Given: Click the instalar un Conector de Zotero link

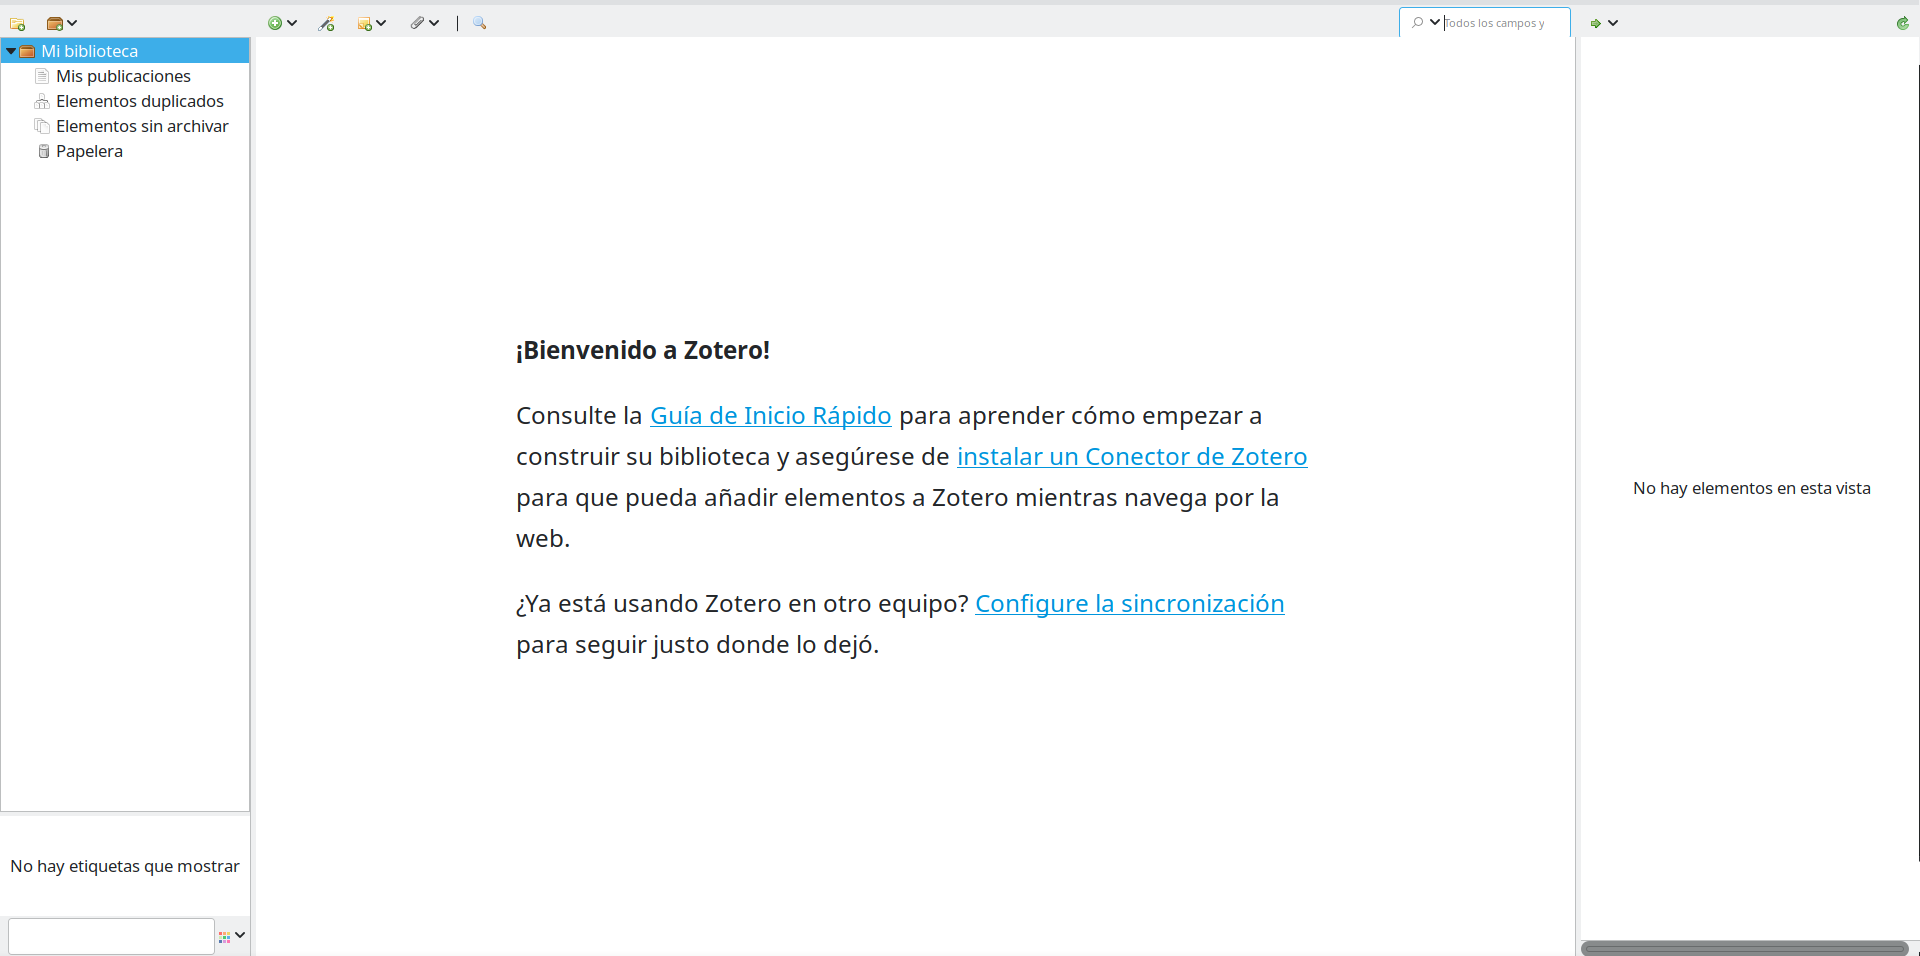Looking at the screenshot, I should point(1131,457).
